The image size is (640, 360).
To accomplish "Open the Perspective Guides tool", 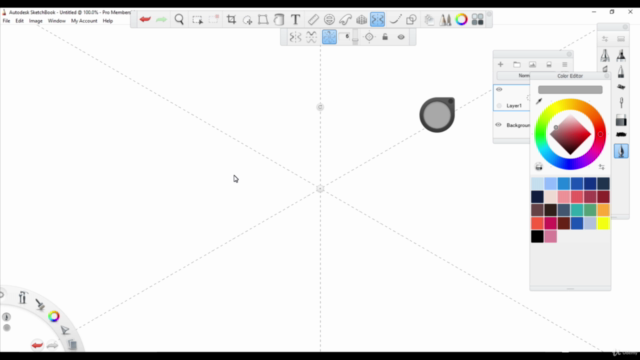I will tap(362, 19).
